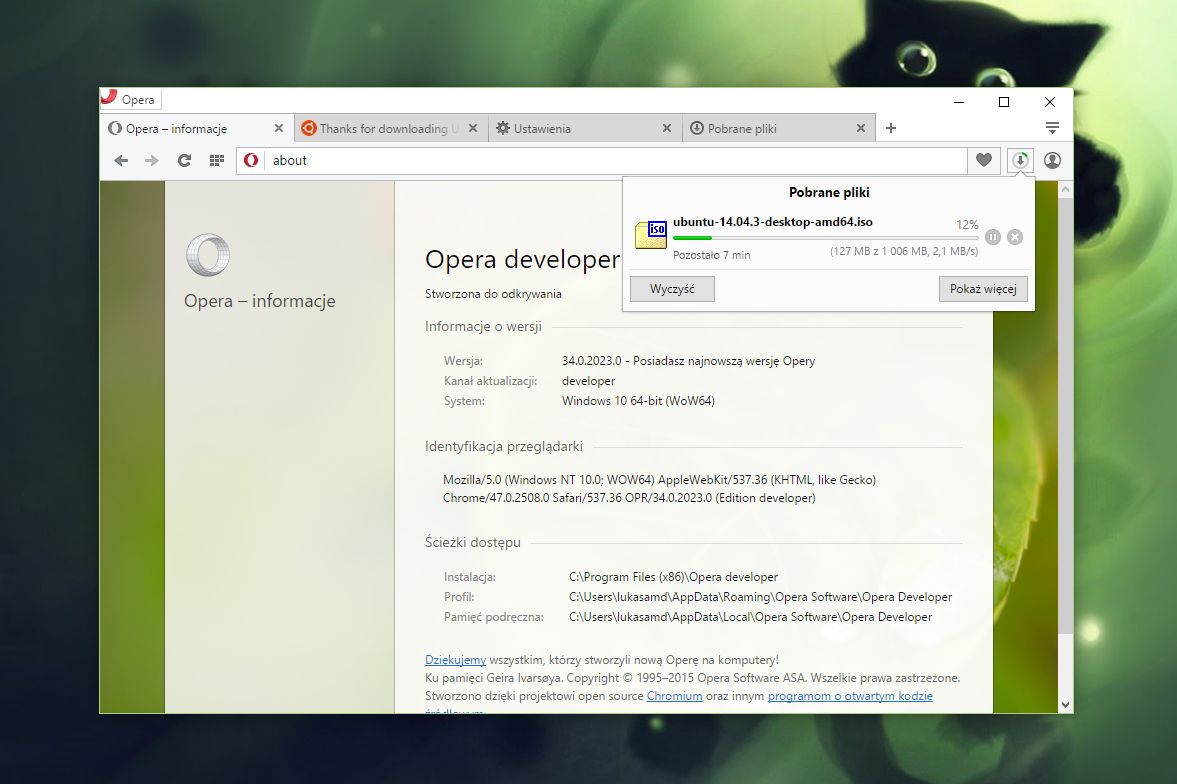This screenshot has height=784, width=1177.
Task: Open the tab list menu icon
Action: tap(1052, 128)
